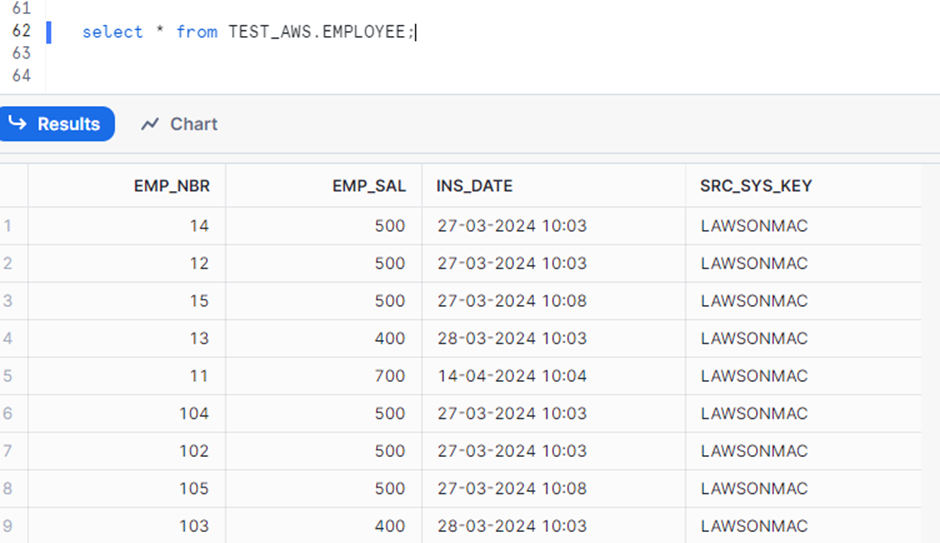Switch to the Results tab
Screen dimensions: 940x543
(x=56, y=124)
